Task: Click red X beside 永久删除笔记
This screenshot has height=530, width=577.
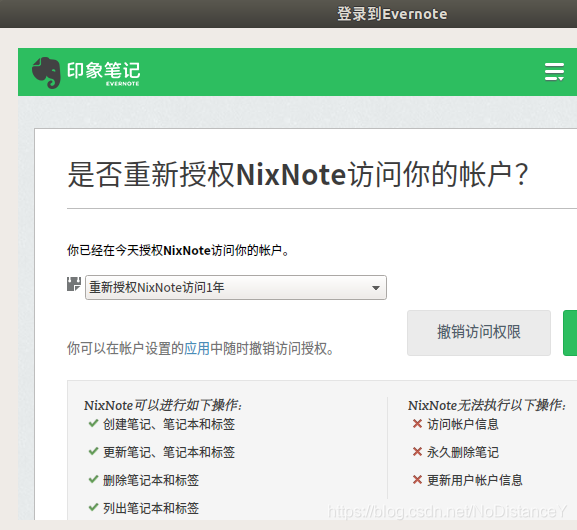Action: click(417, 452)
